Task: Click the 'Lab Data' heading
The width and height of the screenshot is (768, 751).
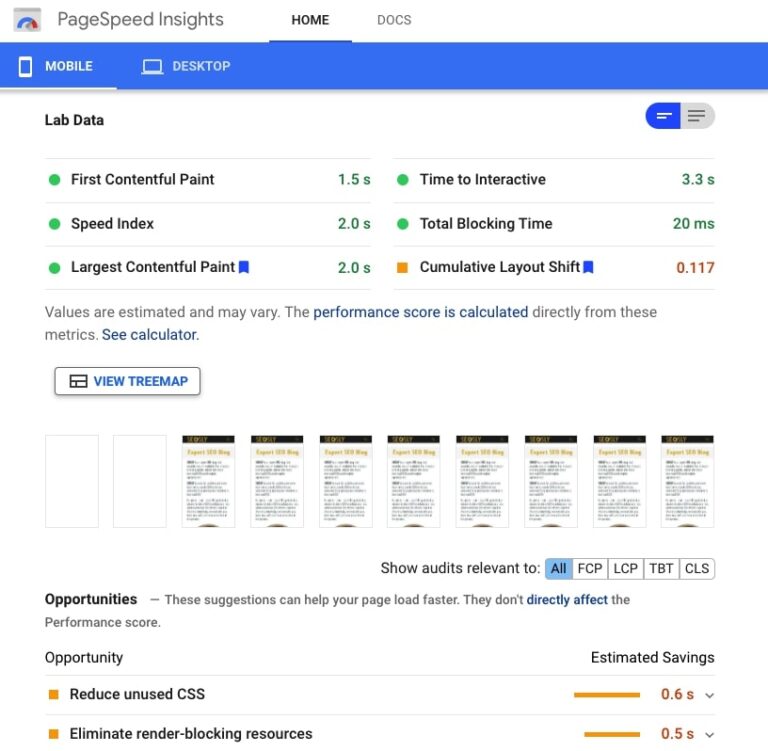Action: click(x=74, y=120)
